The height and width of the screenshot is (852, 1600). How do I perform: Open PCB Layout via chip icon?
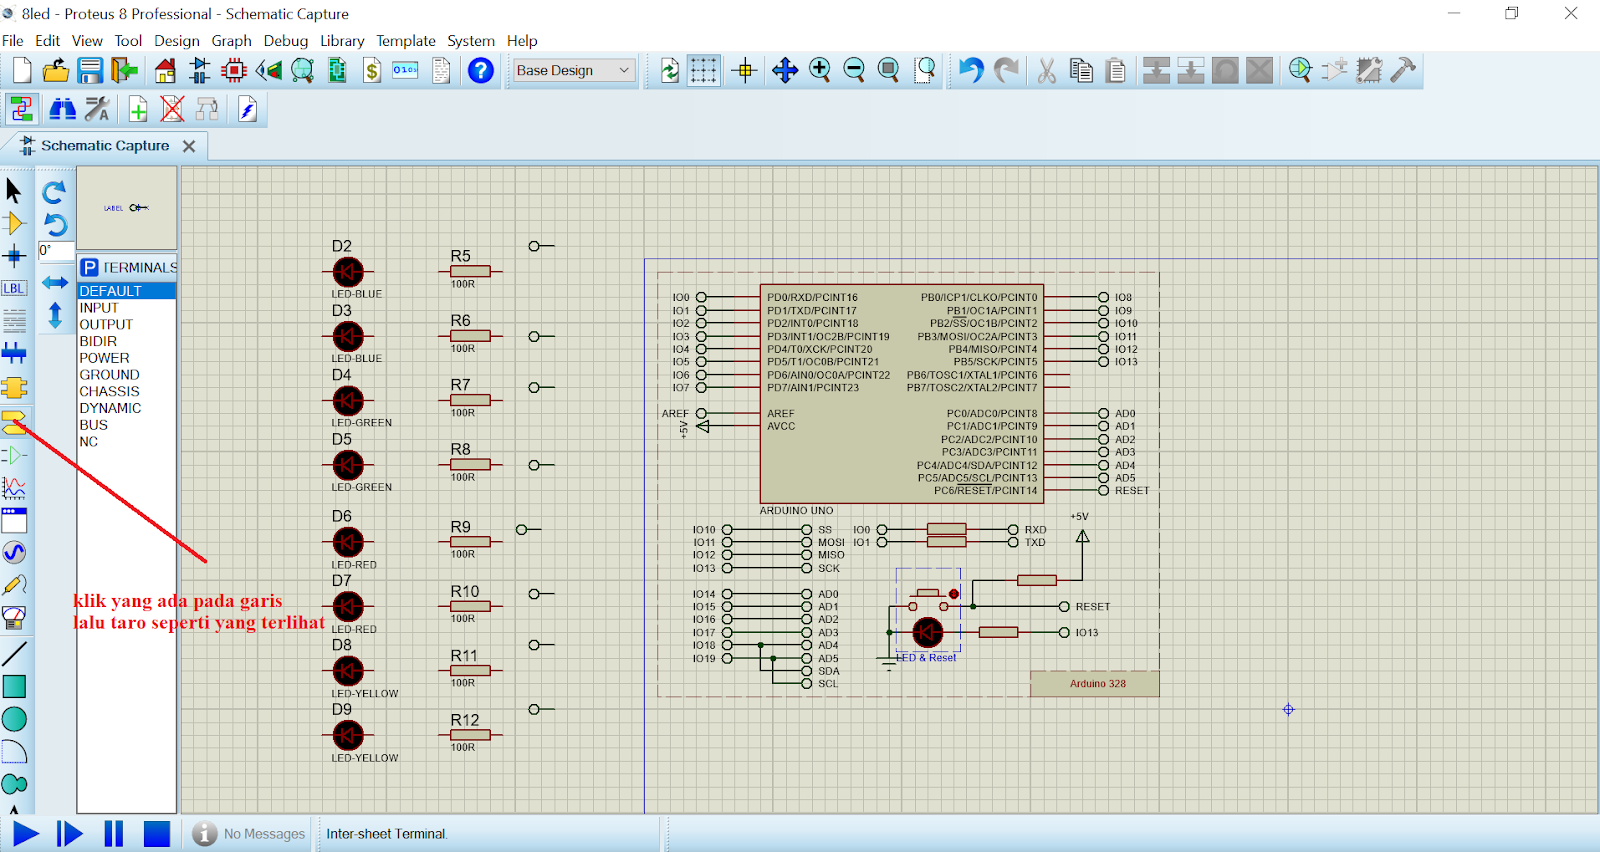234,70
